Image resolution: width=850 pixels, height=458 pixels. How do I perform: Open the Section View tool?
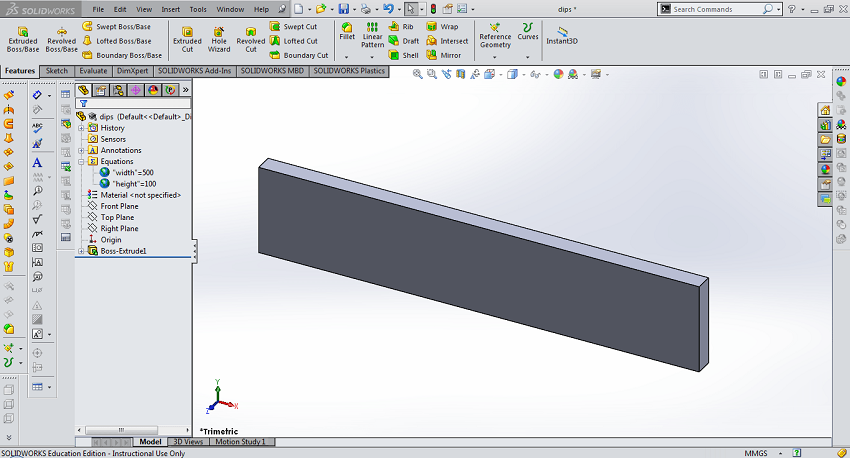tap(460, 74)
